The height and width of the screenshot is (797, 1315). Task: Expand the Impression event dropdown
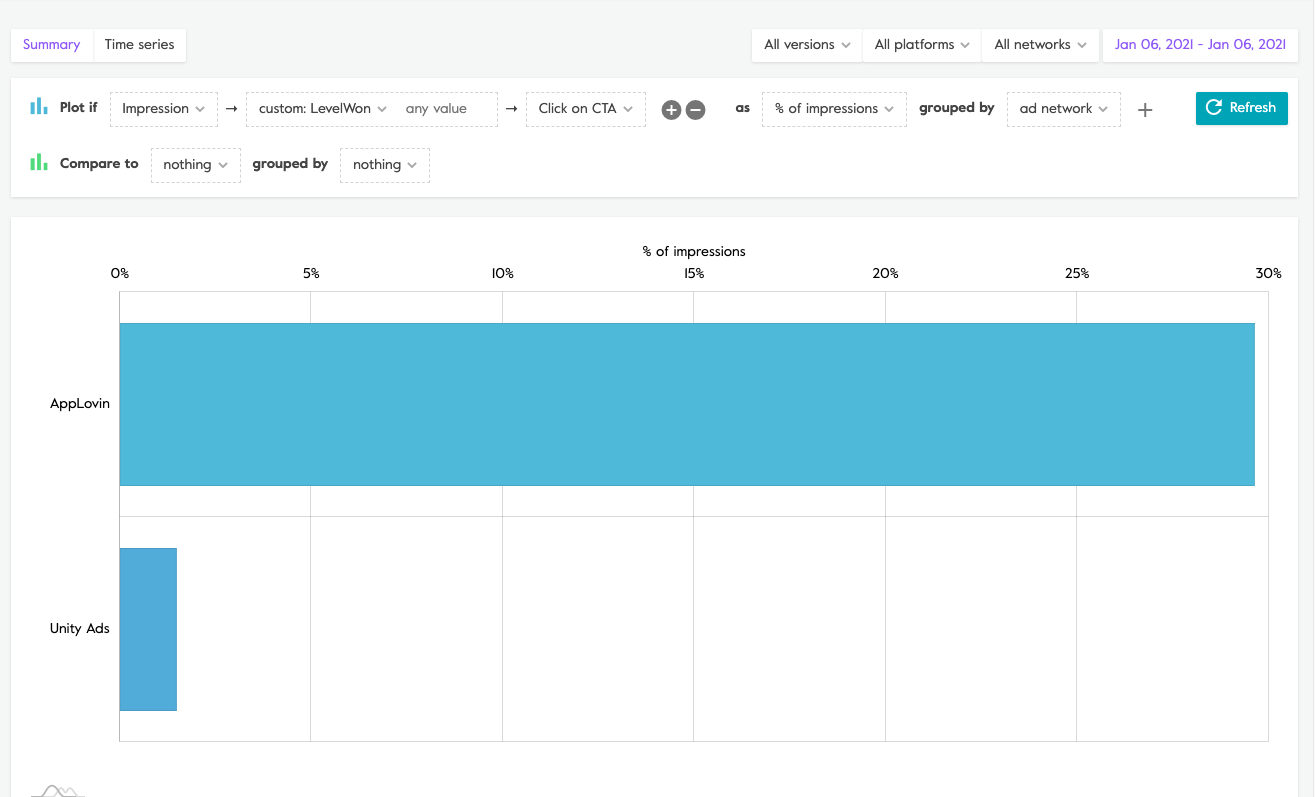coord(164,109)
